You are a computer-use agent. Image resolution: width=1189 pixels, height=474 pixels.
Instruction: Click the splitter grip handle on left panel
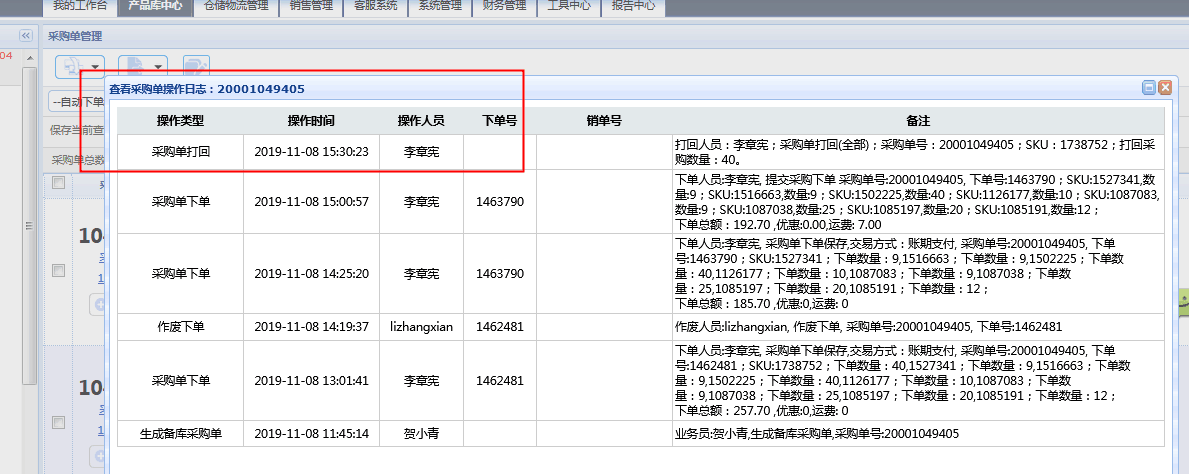pos(30,226)
